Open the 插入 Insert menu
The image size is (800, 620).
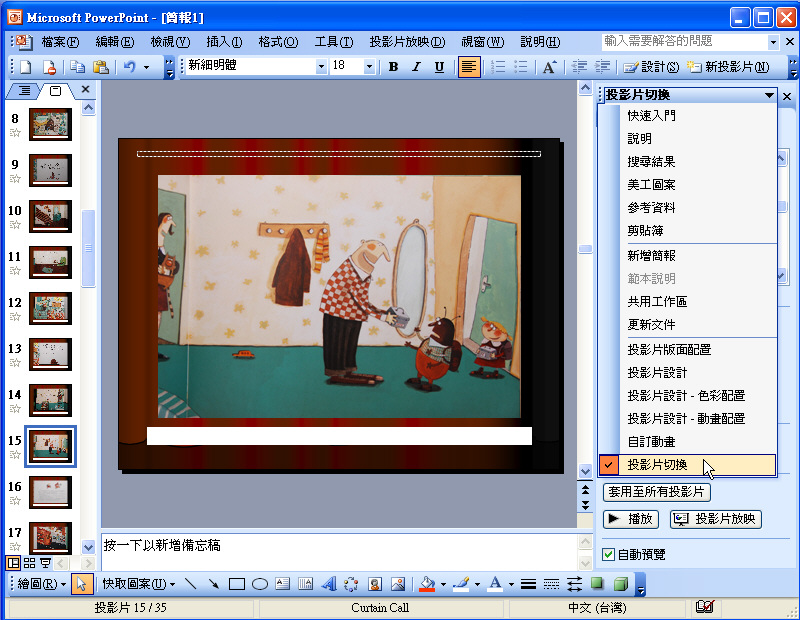pyautogui.click(x=224, y=42)
